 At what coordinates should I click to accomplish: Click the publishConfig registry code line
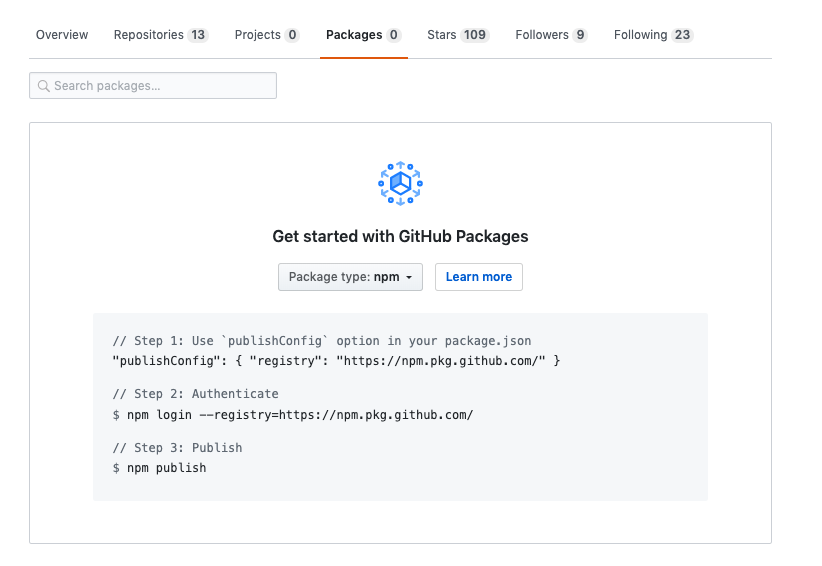pyautogui.click(x=336, y=360)
